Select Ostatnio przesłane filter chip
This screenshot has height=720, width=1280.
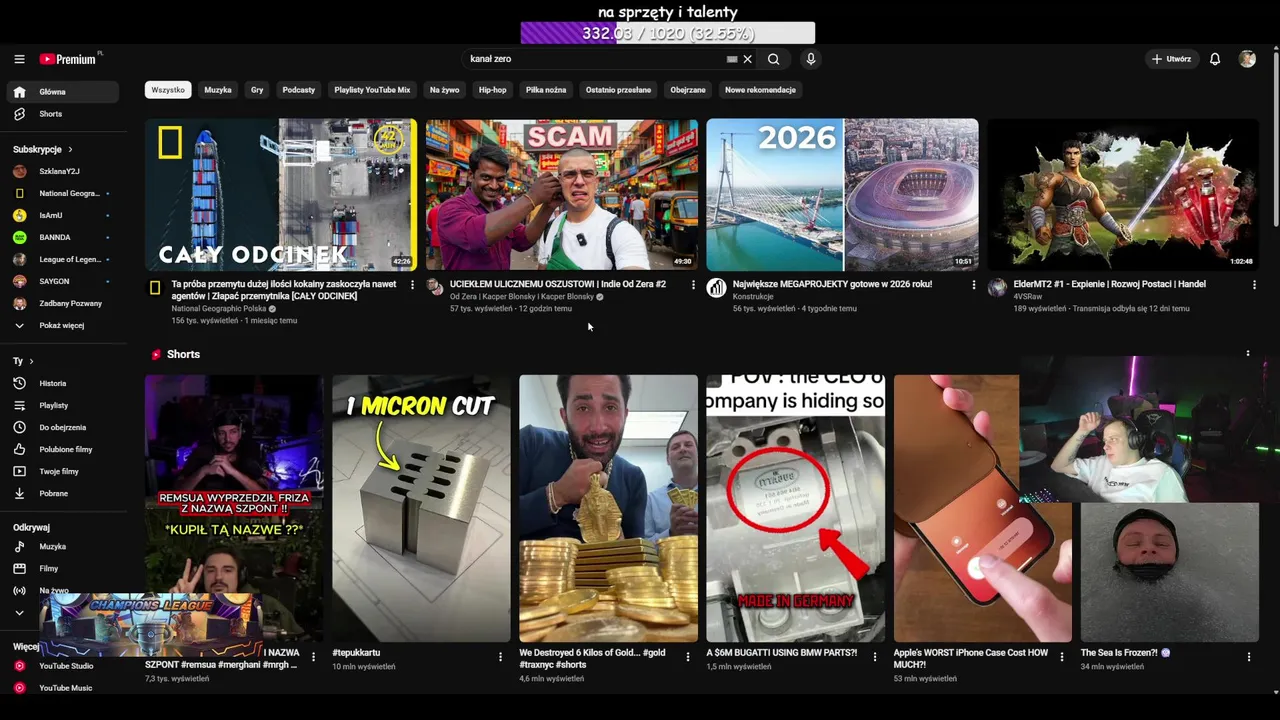coord(618,90)
